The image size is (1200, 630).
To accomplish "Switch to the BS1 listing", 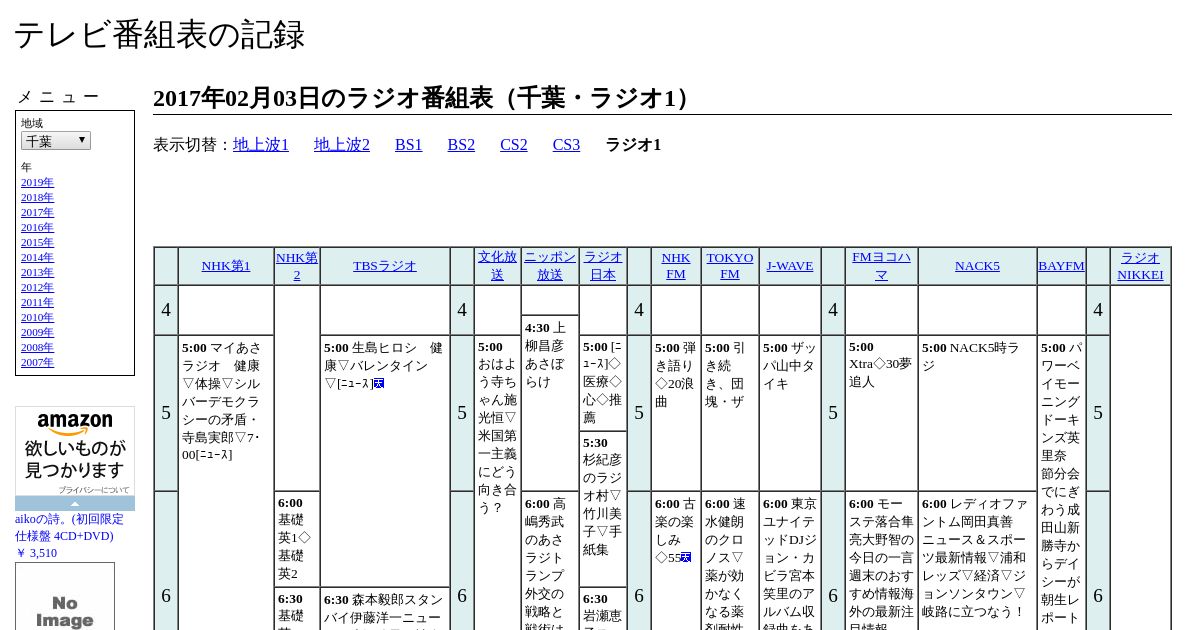I will coord(409,145).
